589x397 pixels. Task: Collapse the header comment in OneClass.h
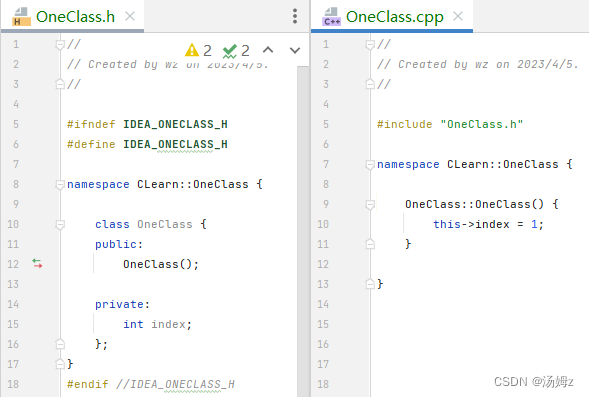(60, 45)
